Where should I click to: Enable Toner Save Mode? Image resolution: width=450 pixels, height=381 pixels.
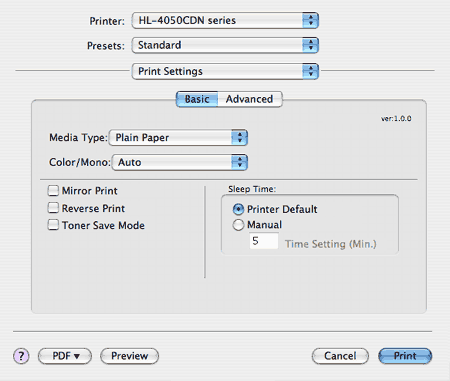point(53,225)
